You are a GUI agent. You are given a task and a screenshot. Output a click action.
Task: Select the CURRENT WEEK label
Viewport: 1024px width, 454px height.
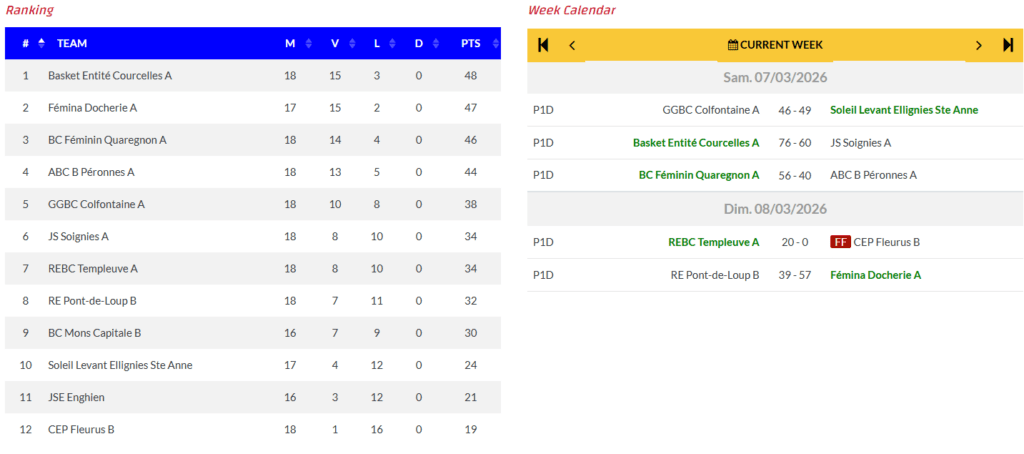point(781,45)
